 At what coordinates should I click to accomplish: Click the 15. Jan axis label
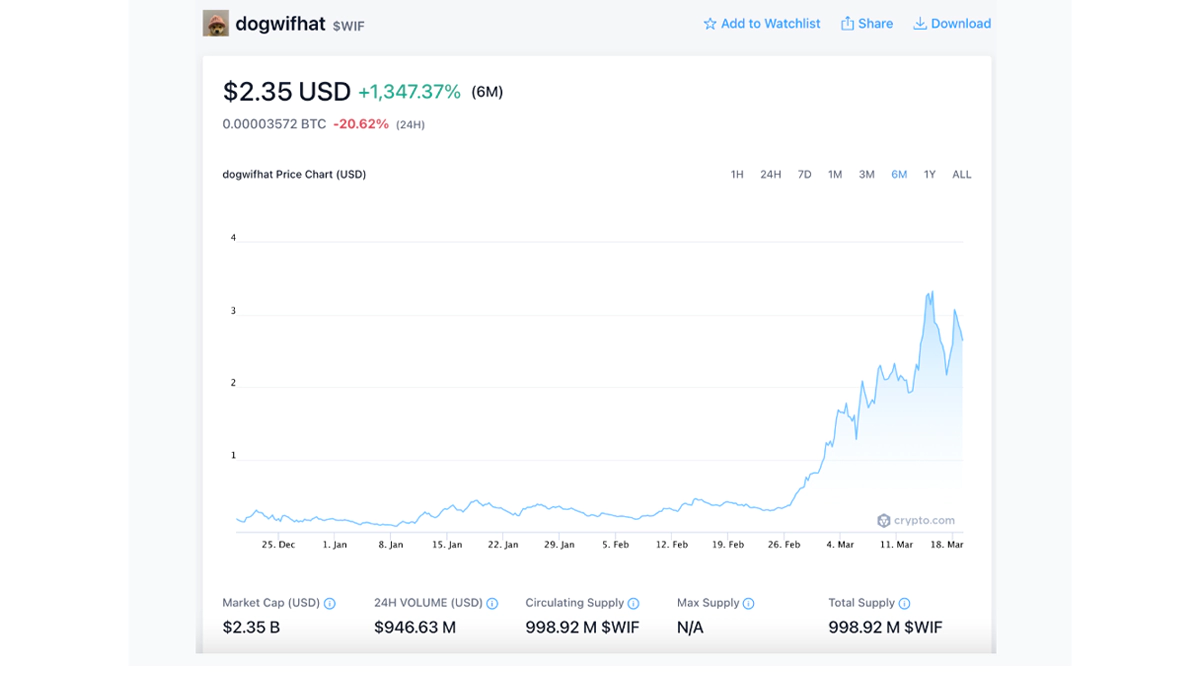tap(447, 545)
